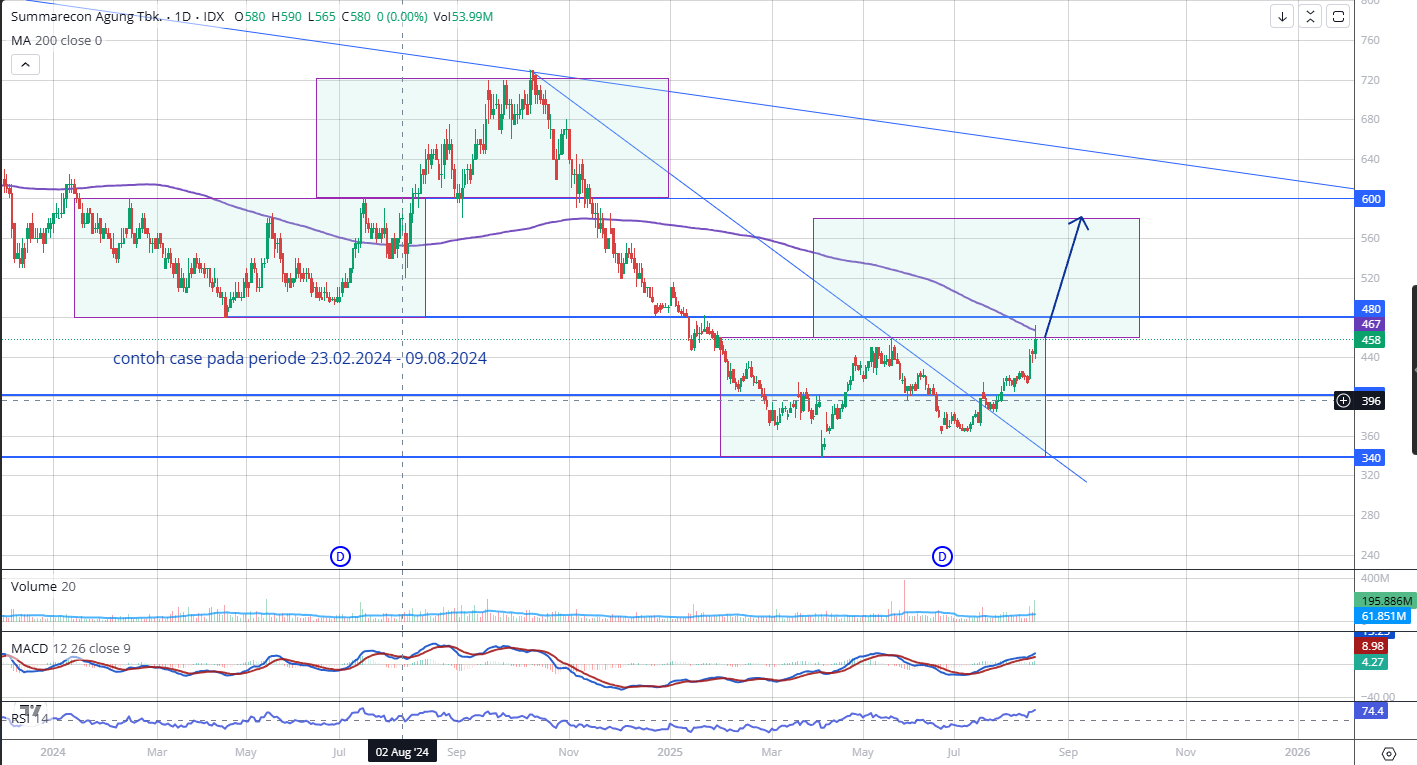Select the MA 200 close indicator legend
The image size is (1417, 765).
(56, 41)
